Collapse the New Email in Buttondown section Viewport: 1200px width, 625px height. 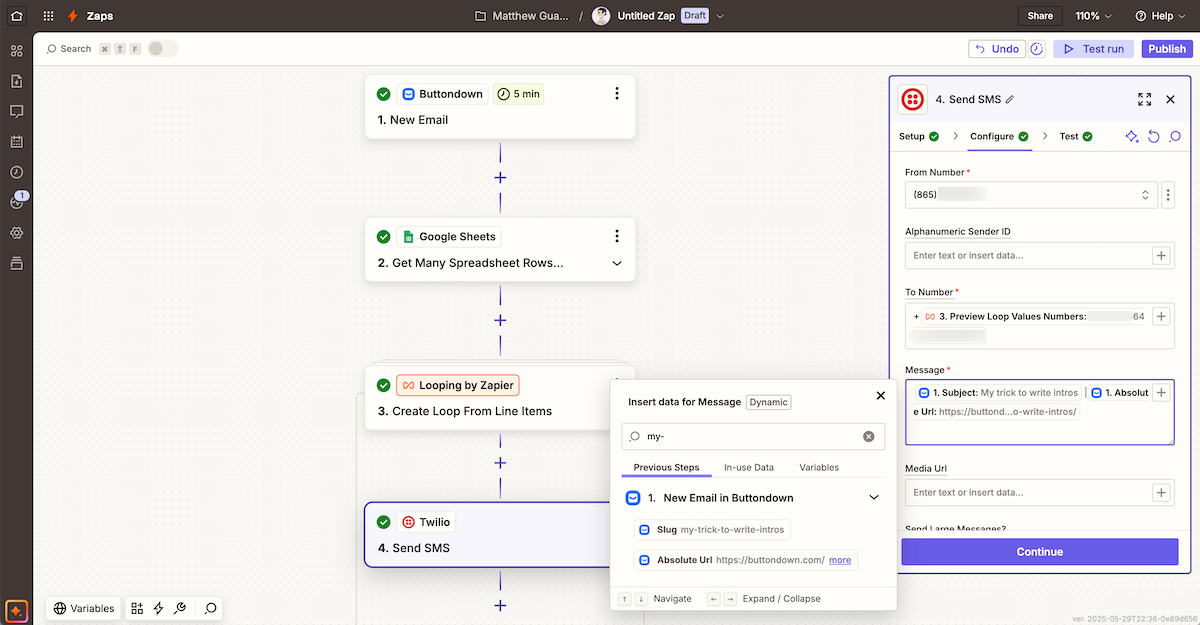874,498
